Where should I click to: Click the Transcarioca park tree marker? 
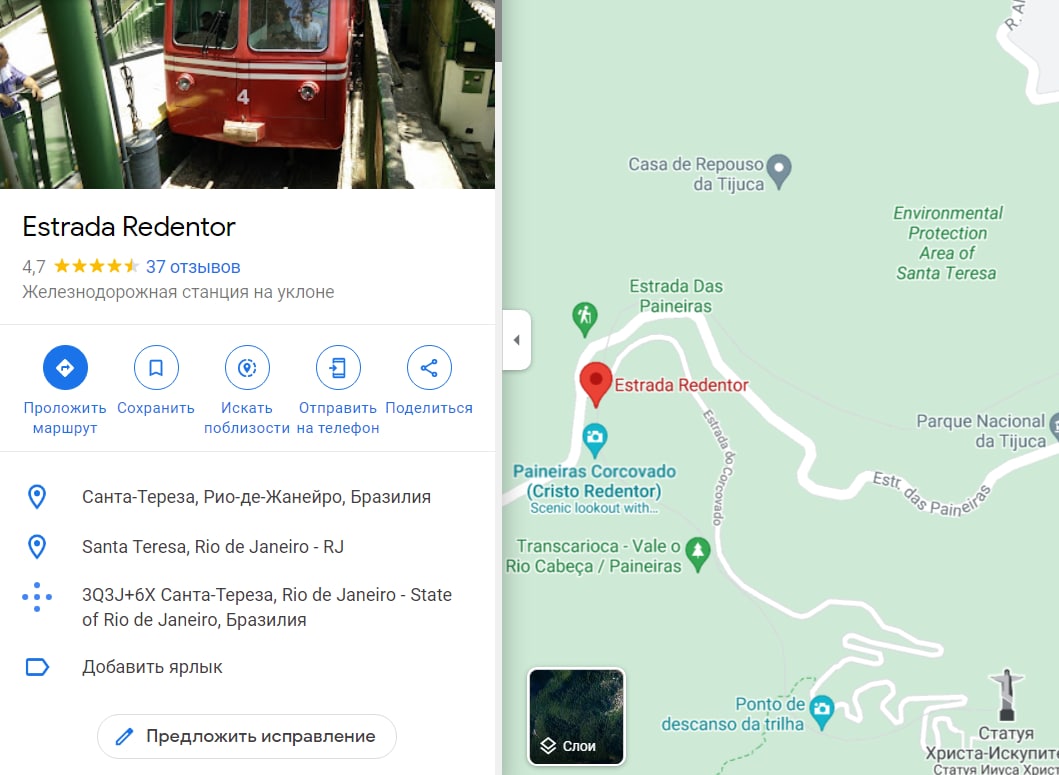pos(698,555)
